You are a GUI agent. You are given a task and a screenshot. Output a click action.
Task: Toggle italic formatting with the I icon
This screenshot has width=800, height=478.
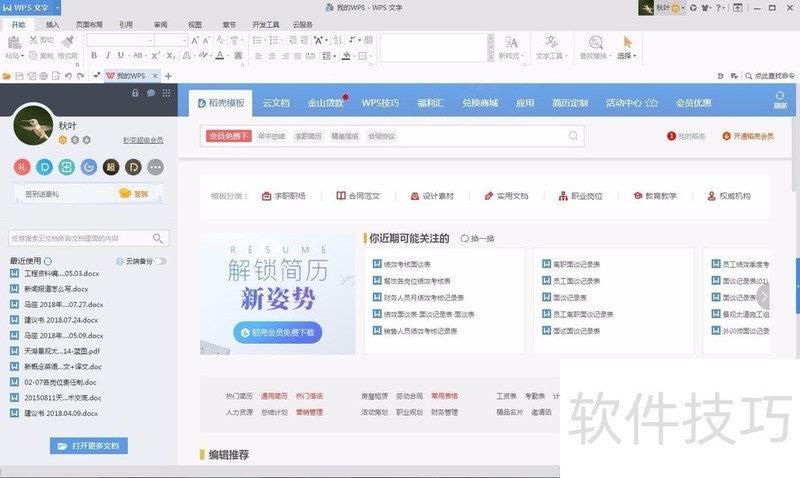[108, 55]
